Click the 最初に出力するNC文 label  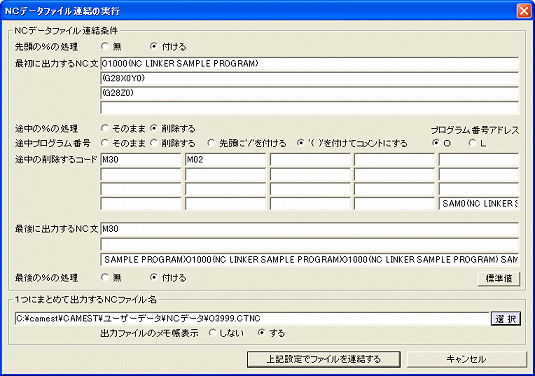point(56,64)
